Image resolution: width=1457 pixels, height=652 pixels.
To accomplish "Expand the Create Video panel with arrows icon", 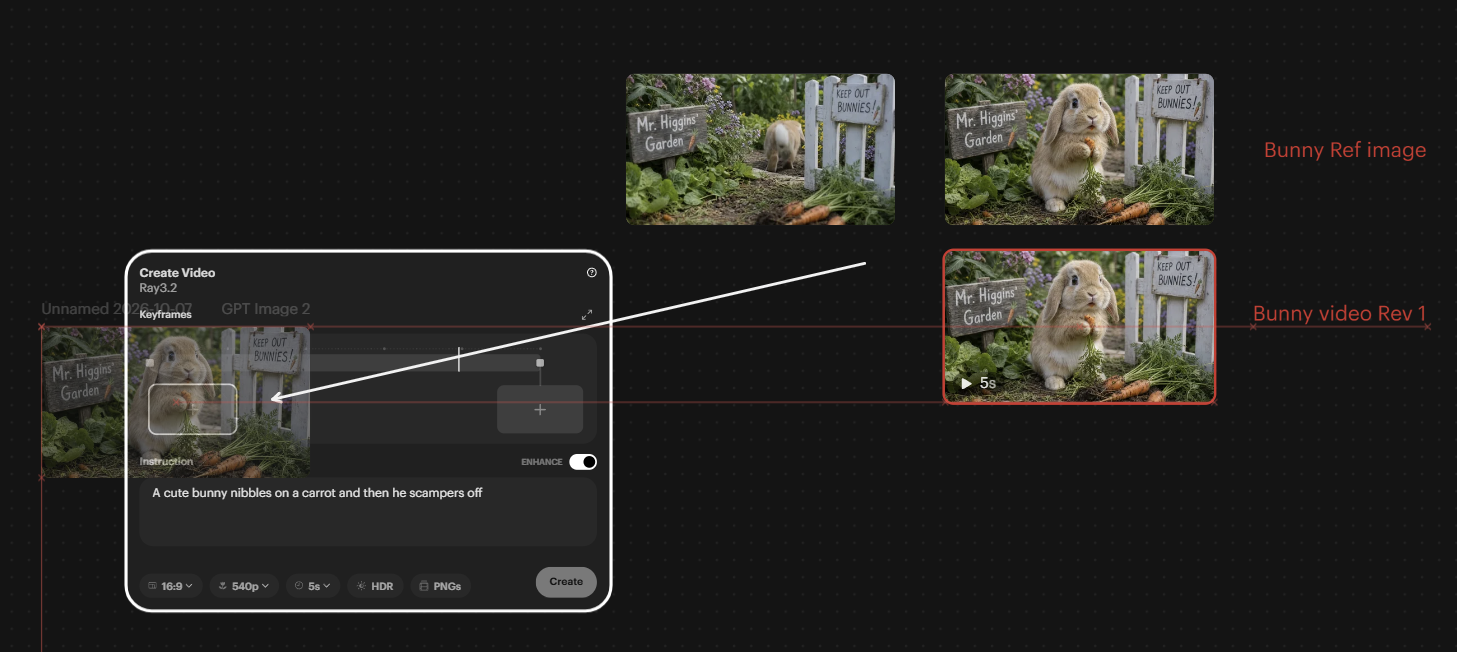I will click(587, 314).
